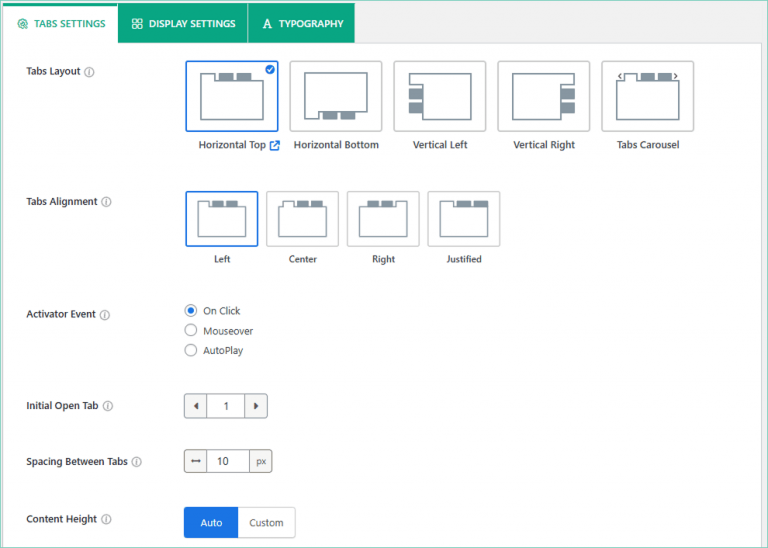Click the Vertical Right label text

coord(544,145)
